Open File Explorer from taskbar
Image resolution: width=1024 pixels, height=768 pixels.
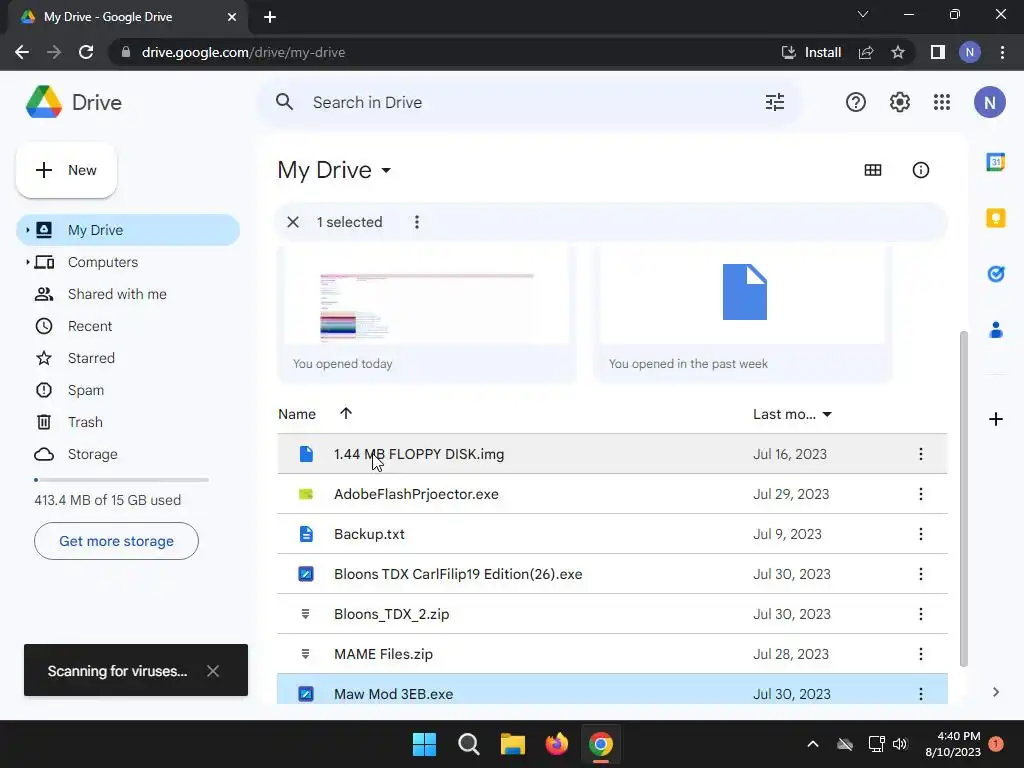pos(513,744)
